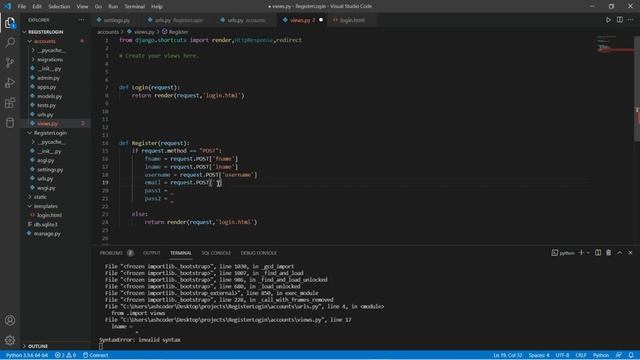Click the UTF-8 encoding indicator
The width and height of the screenshot is (640, 360).
(x=562, y=356)
